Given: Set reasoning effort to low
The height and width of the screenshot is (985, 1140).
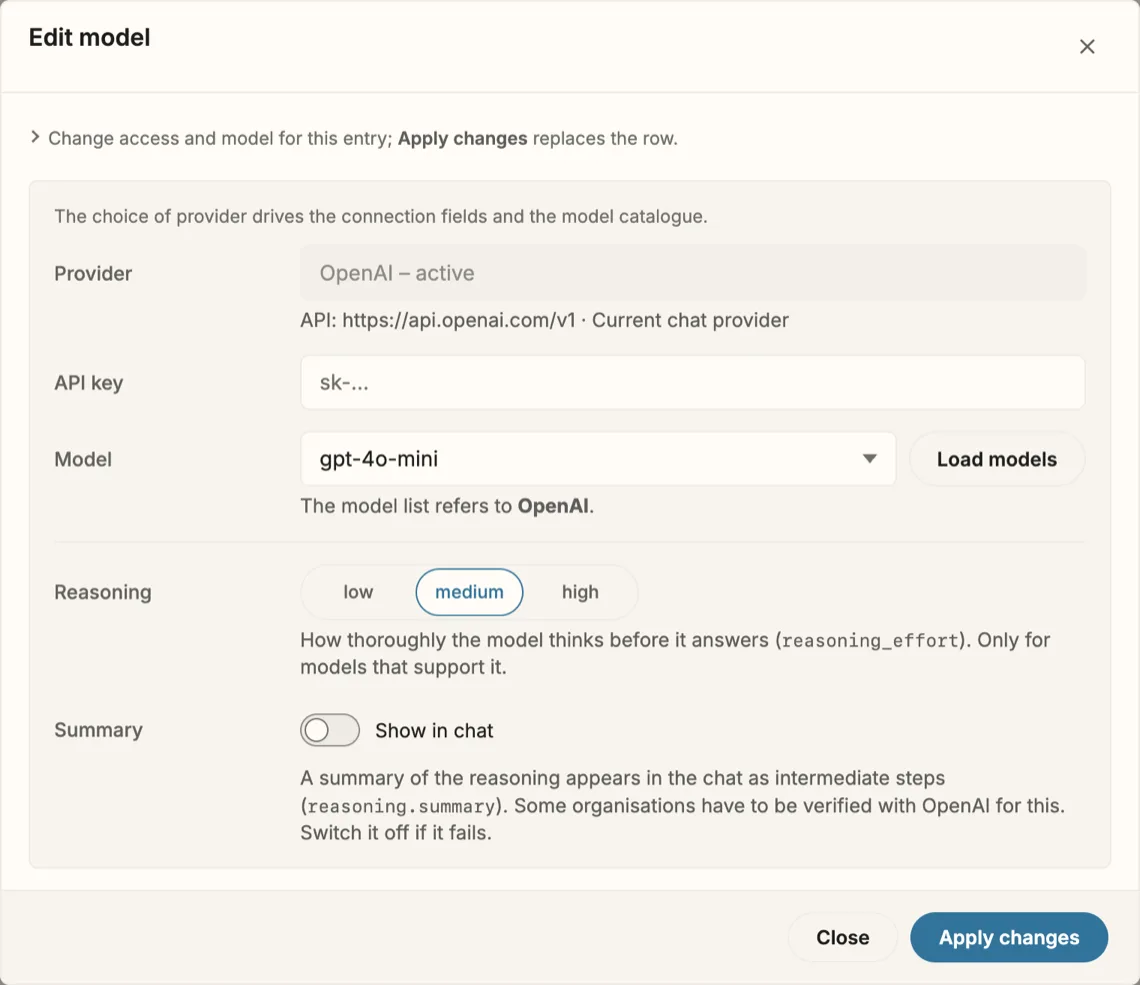Looking at the screenshot, I should pos(358,592).
